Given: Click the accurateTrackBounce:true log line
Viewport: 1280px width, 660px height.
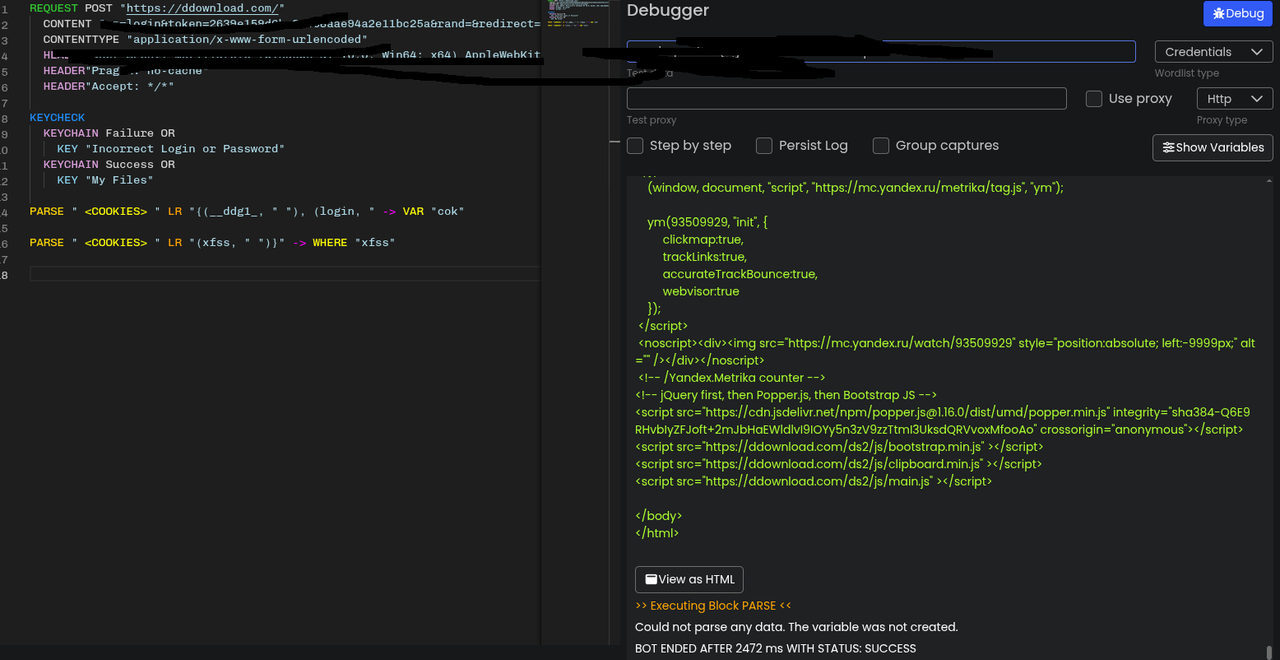Looking at the screenshot, I should (739, 274).
